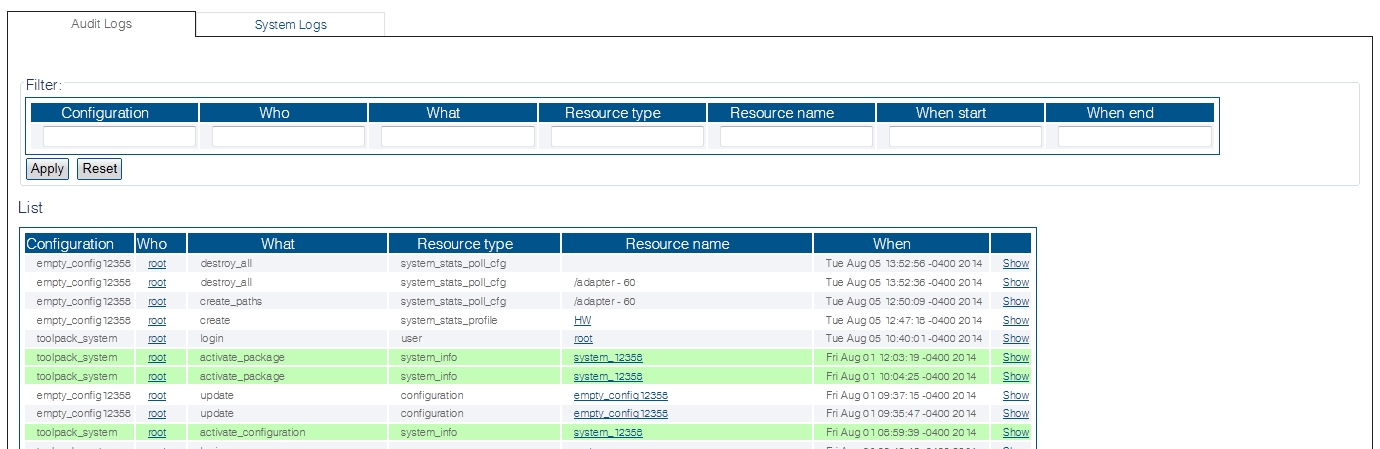Click the Reset filter button
The height and width of the screenshot is (449, 1380).
(x=99, y=169)
